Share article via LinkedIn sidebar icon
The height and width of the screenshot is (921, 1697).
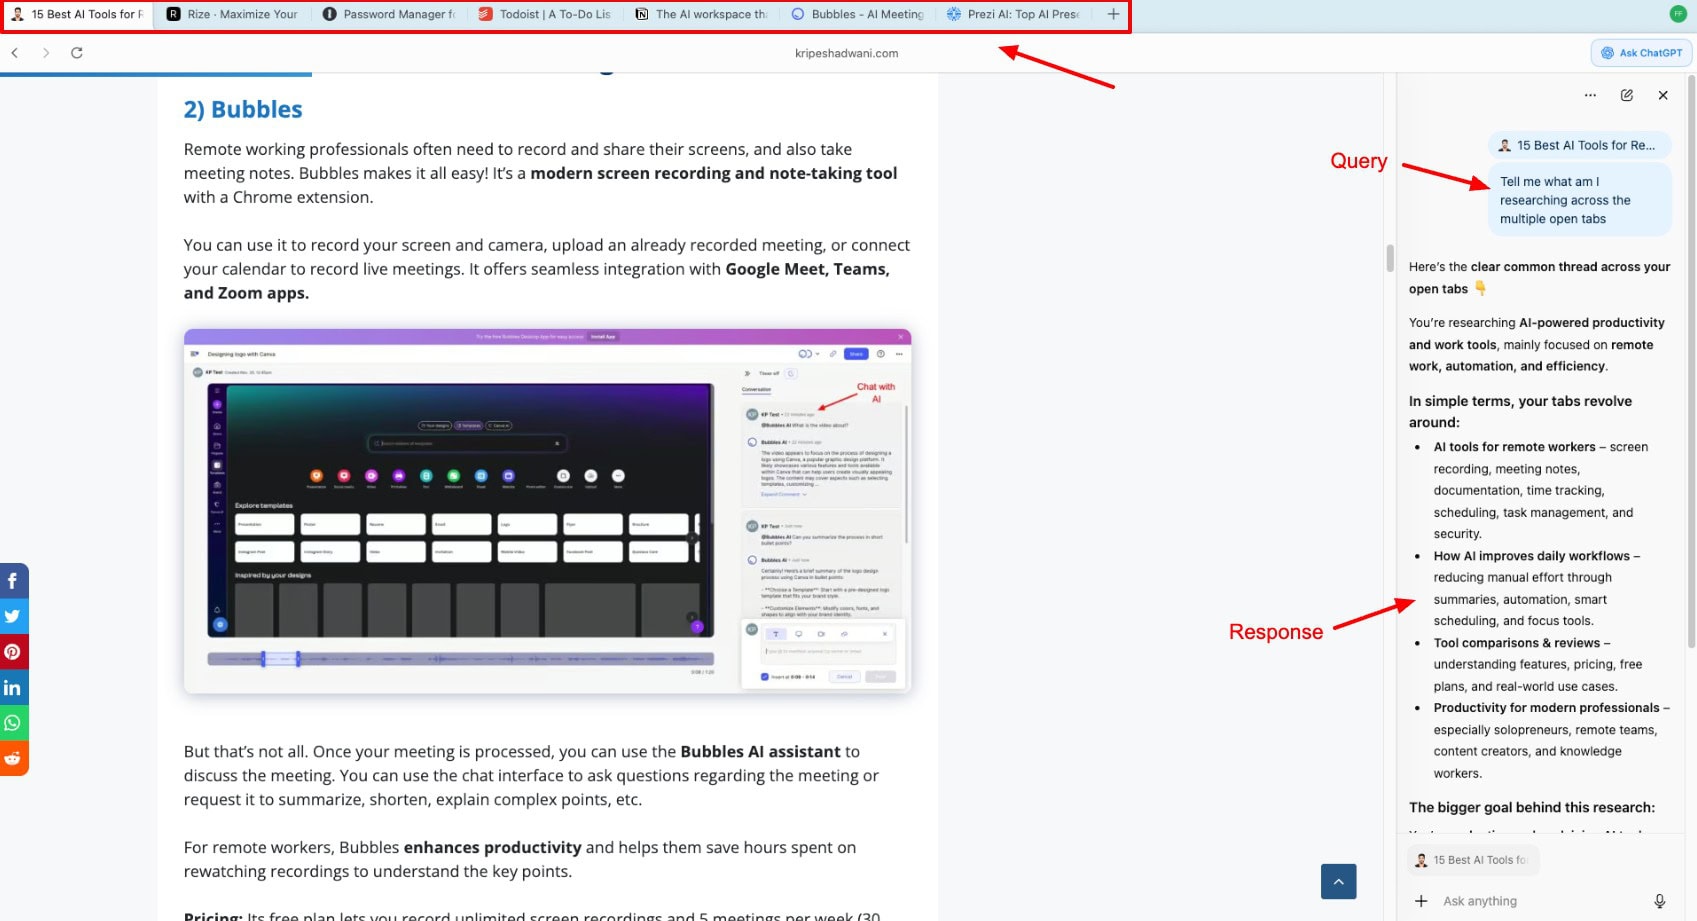[x=13, y=688]
